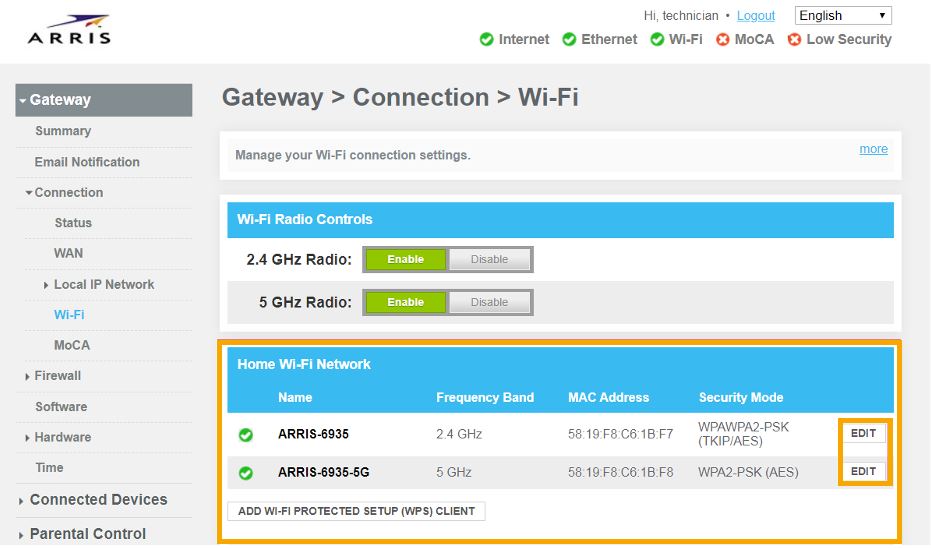This screenshot has width=931, height=548.
Task: Go to Connection Status page
Action: (x=73, y=223)
